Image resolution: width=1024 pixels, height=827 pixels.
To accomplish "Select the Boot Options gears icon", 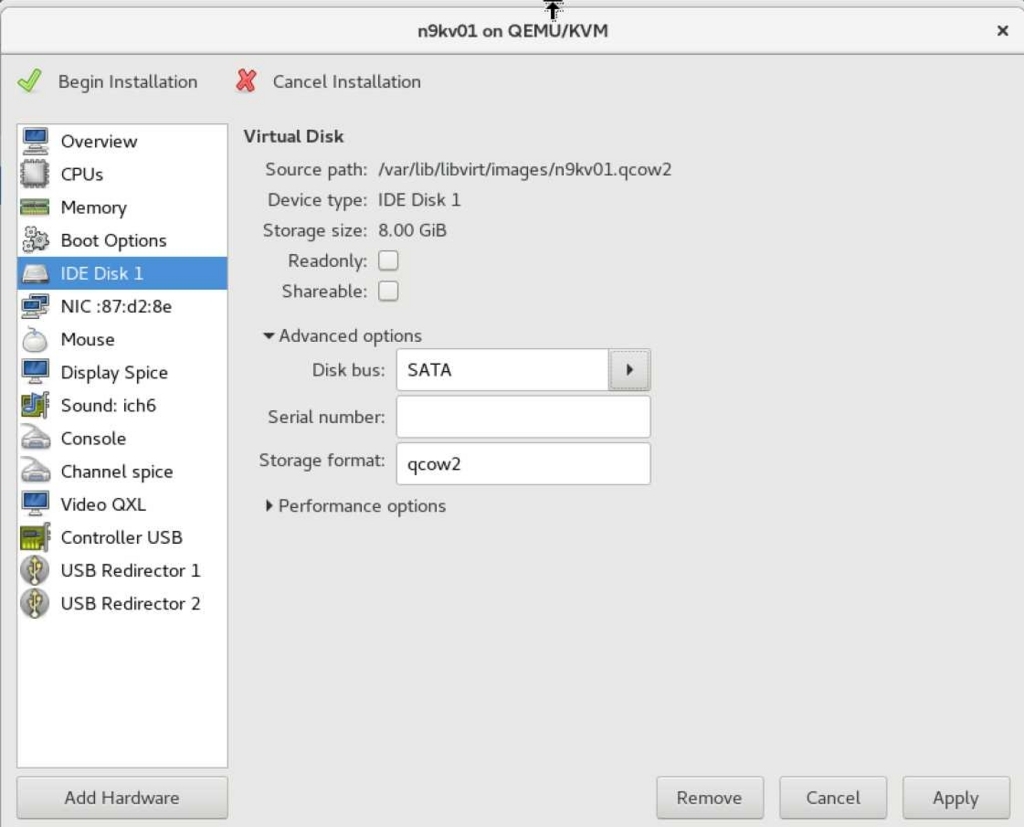I will point(35,240).
